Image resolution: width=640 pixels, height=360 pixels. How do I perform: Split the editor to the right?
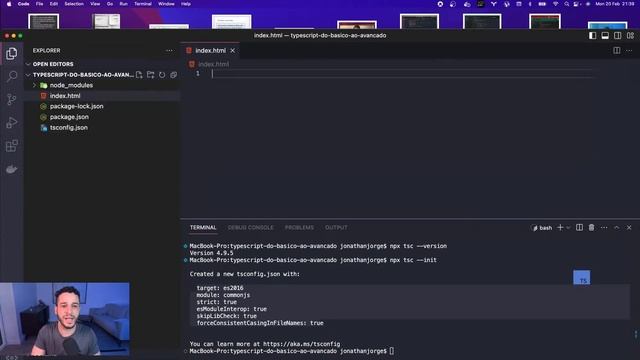pos(617,51)
